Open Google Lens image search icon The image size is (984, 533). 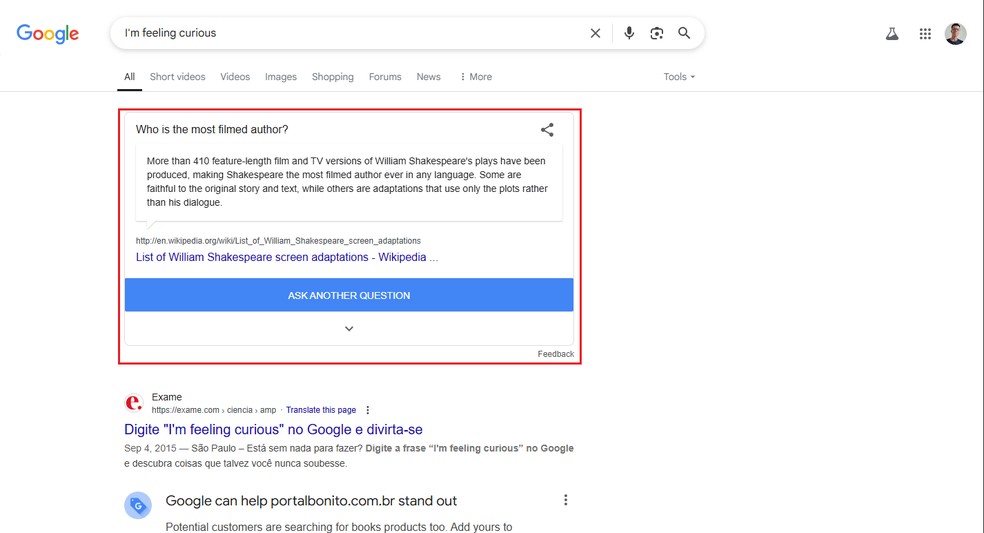[656, 33]
